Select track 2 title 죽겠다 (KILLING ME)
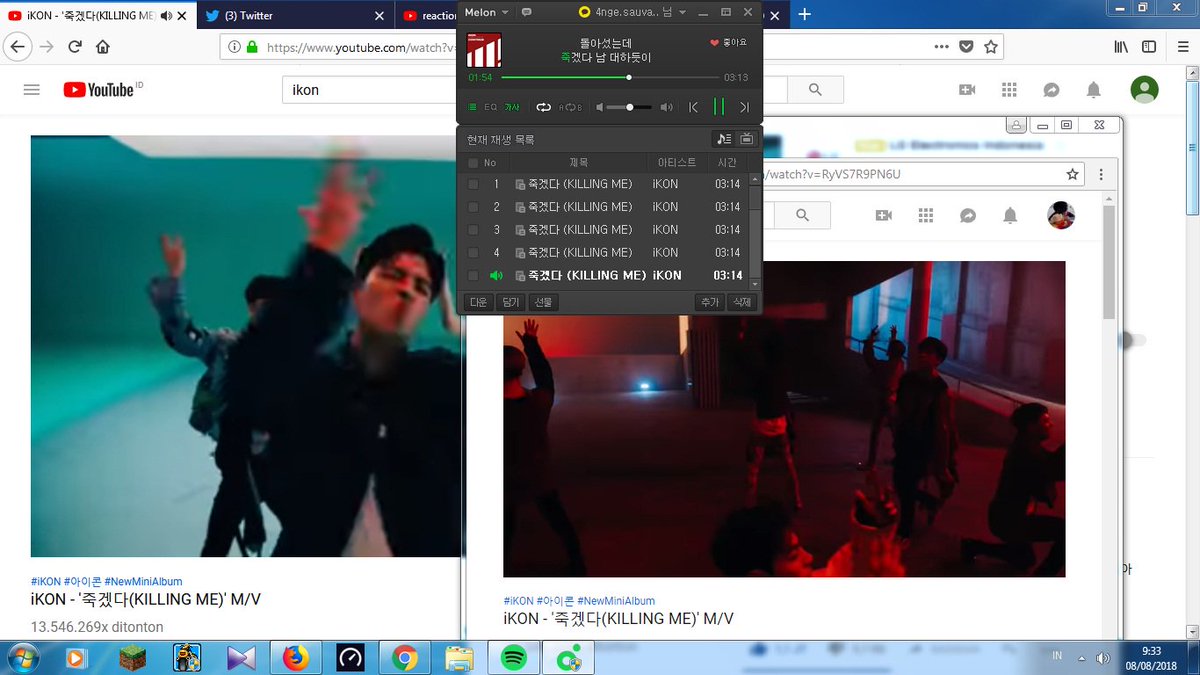Image resolution: width=1200 pixels, height=675 pixels. coord(580,207)
